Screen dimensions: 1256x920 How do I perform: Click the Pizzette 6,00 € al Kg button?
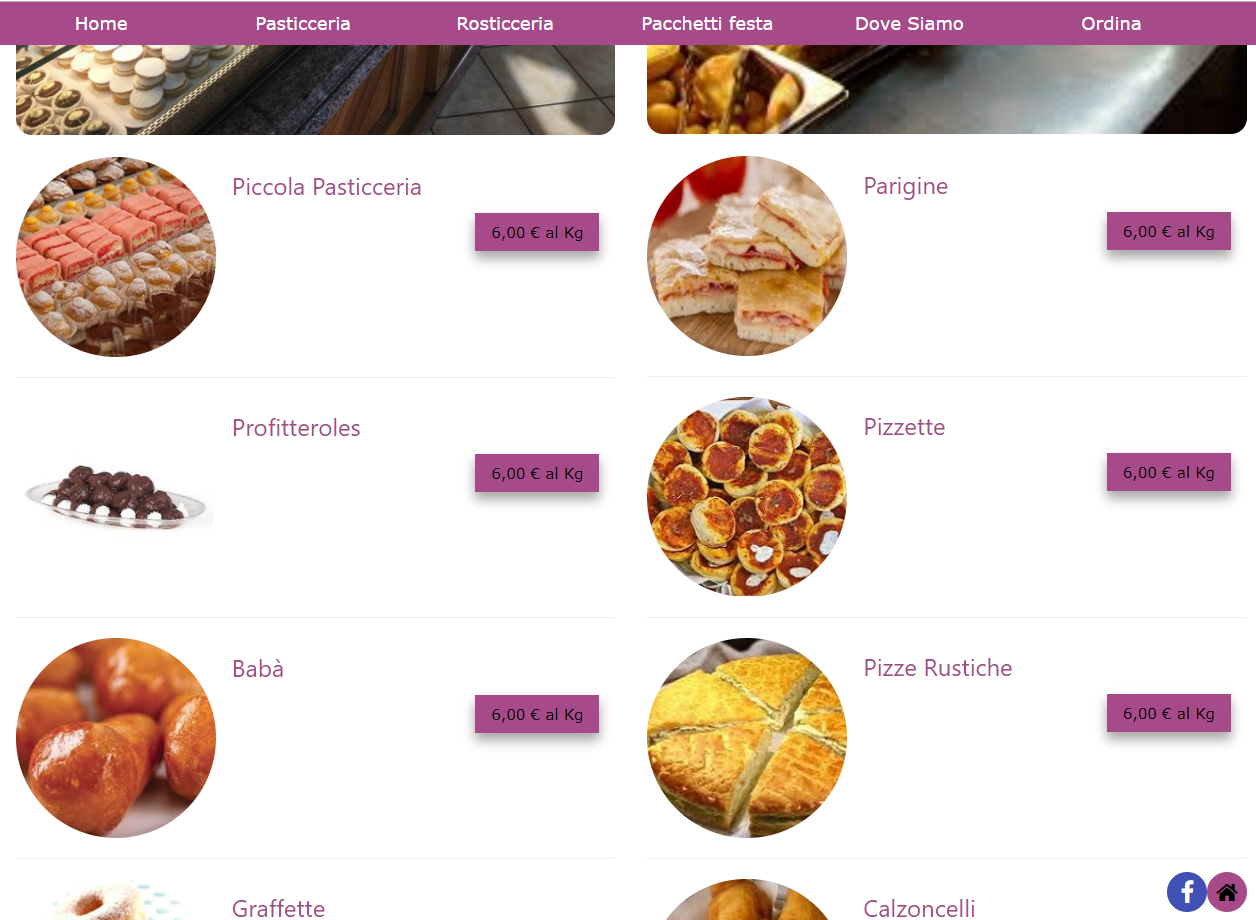click(1169, 472)
